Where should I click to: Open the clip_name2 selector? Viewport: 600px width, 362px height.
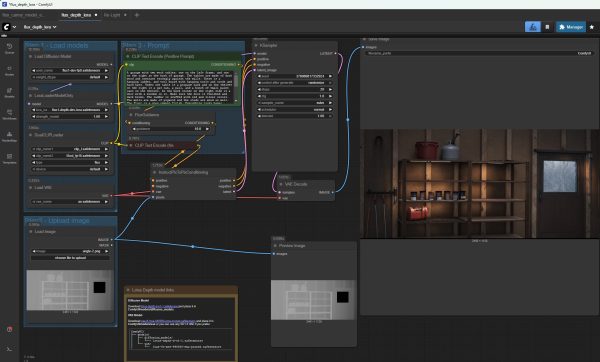[70, 156]
